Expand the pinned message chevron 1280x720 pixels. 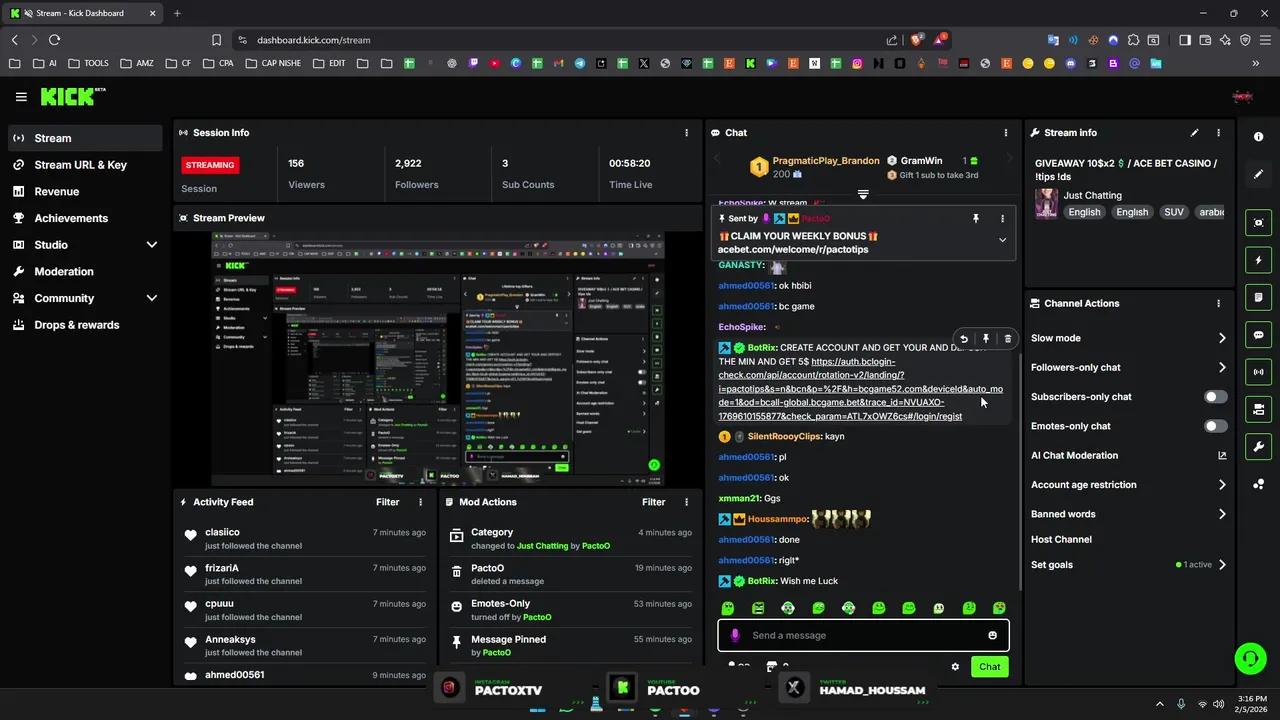click(x=1002, y=240)
